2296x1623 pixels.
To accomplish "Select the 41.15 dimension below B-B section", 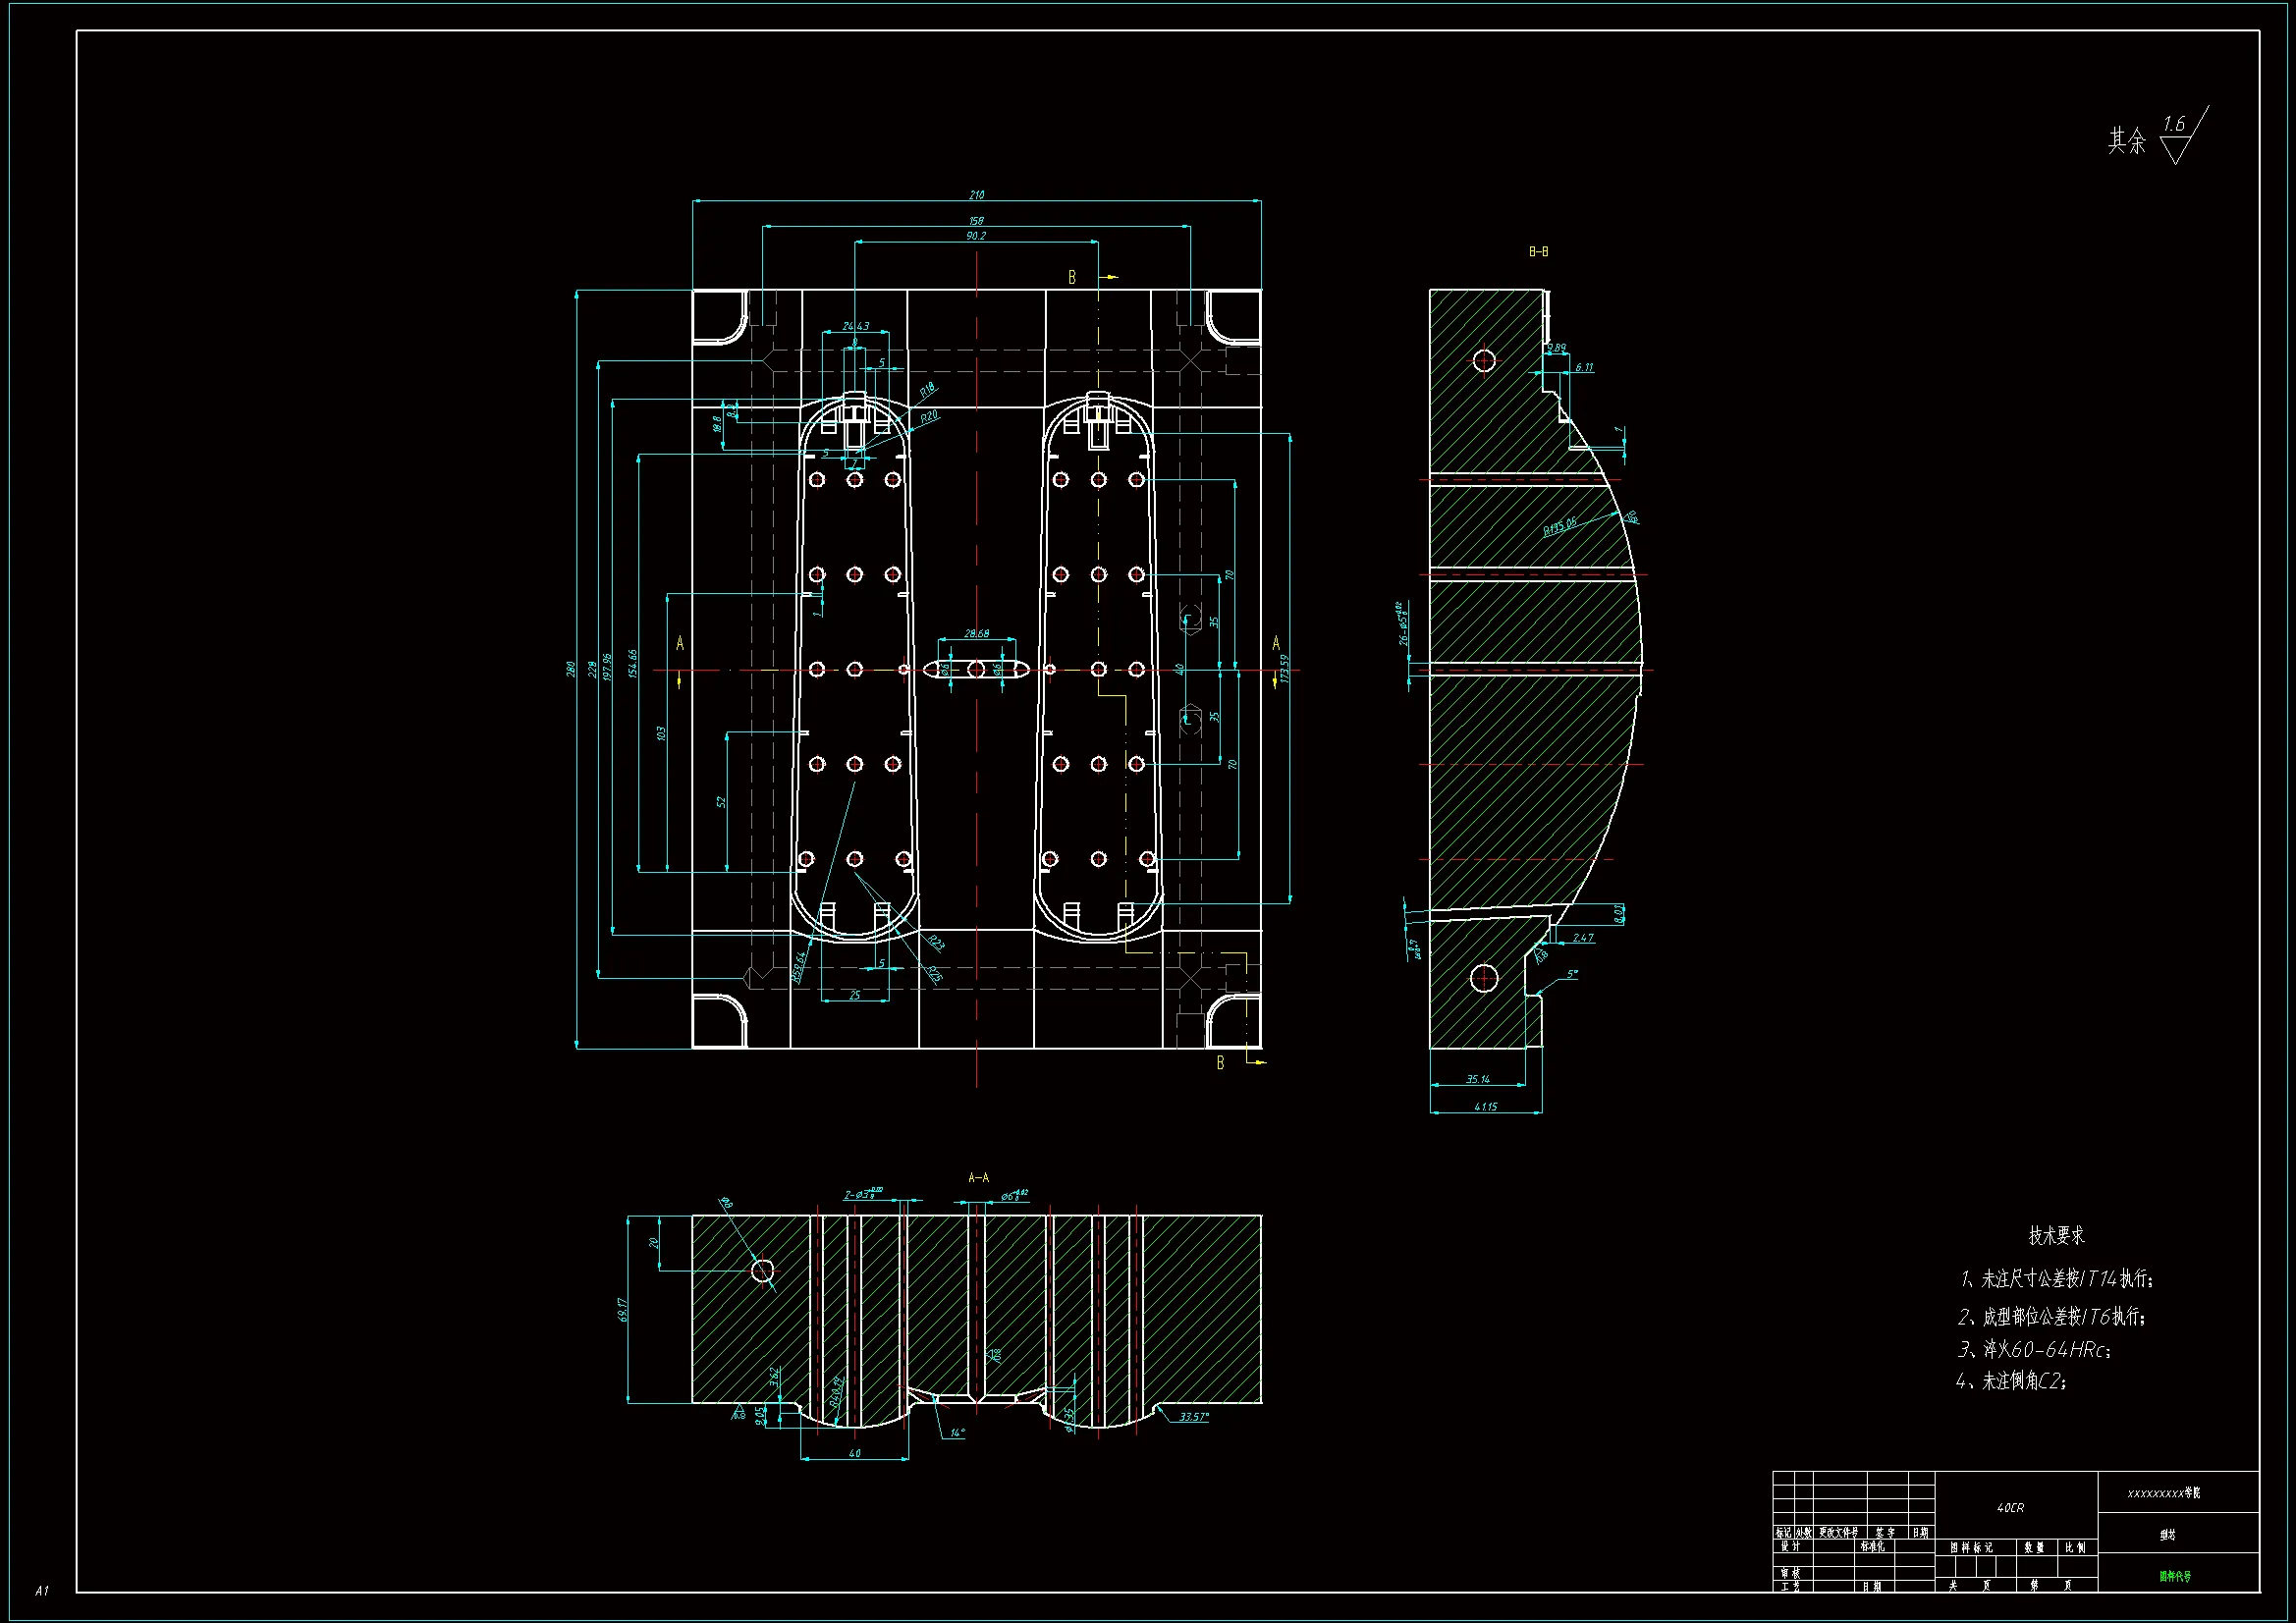I will point(1485,1107).
